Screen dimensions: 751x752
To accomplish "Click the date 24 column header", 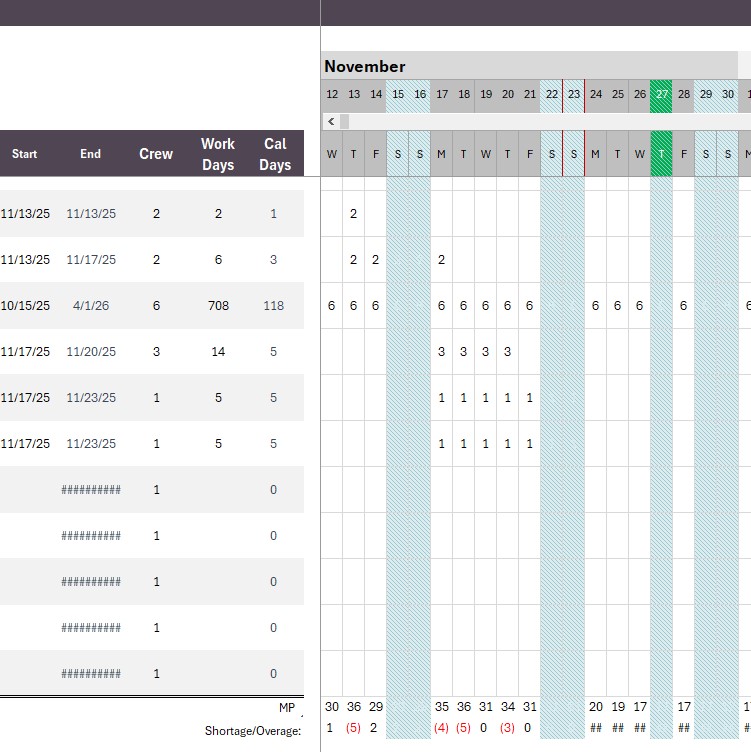I will tap(596, 94).
